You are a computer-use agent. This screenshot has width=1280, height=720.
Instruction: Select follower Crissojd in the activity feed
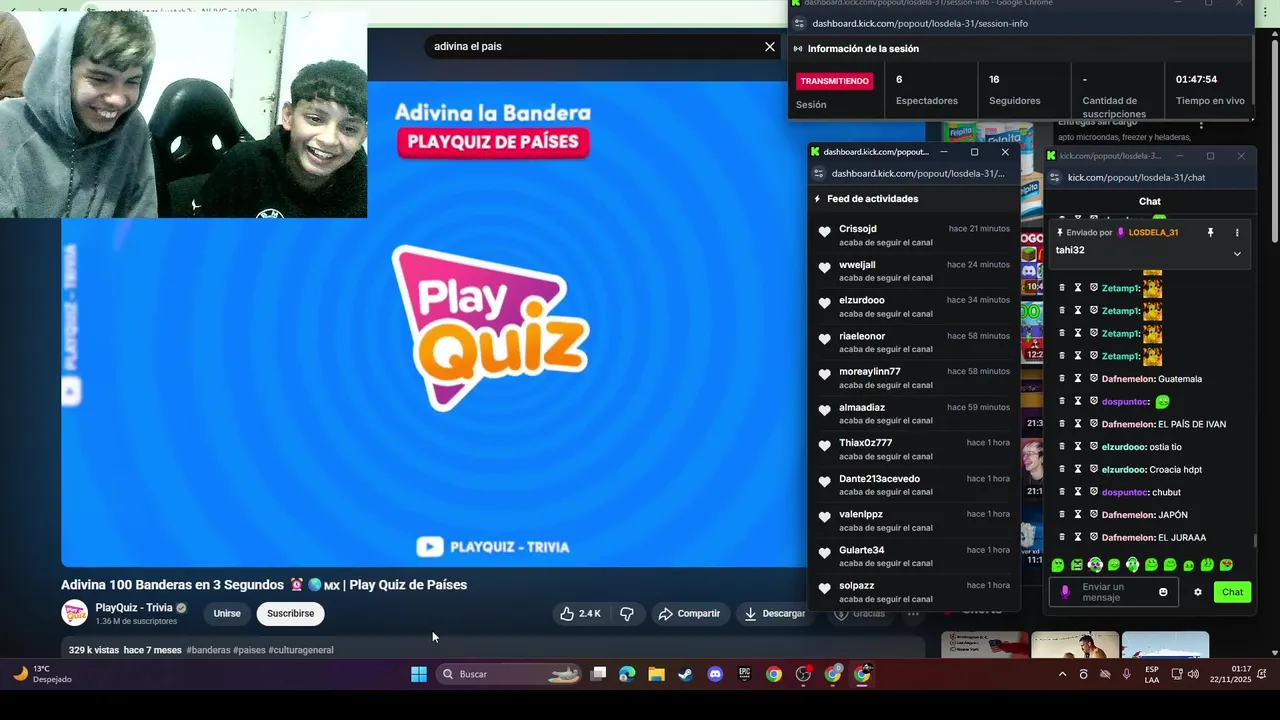(x=858, y=229)
